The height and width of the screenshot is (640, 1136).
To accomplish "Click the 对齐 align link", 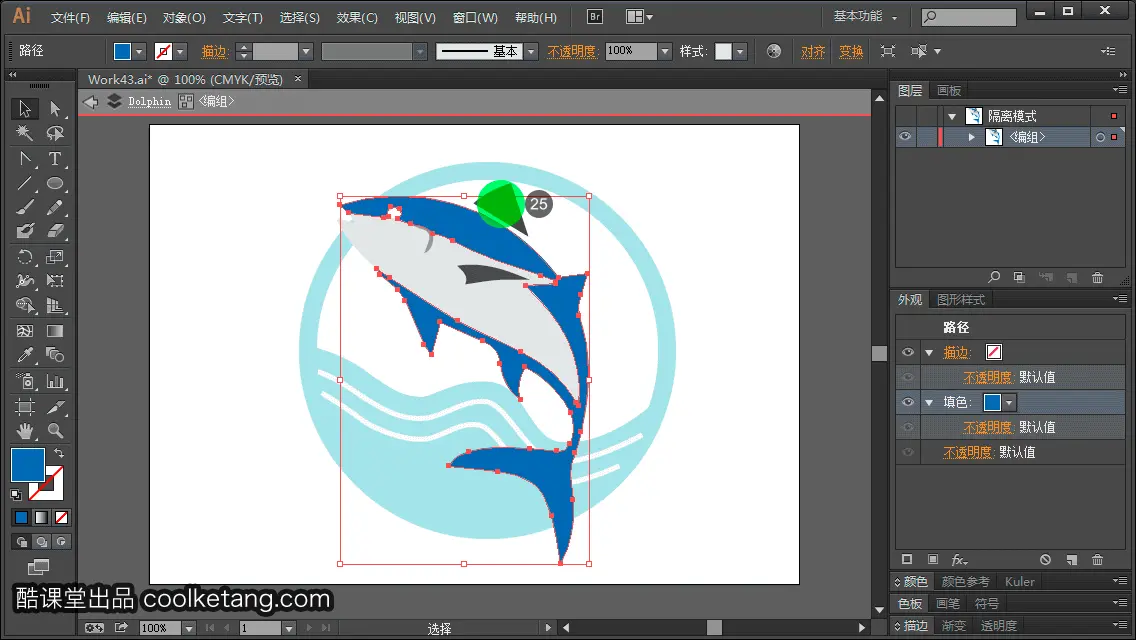I will (813, 51).
